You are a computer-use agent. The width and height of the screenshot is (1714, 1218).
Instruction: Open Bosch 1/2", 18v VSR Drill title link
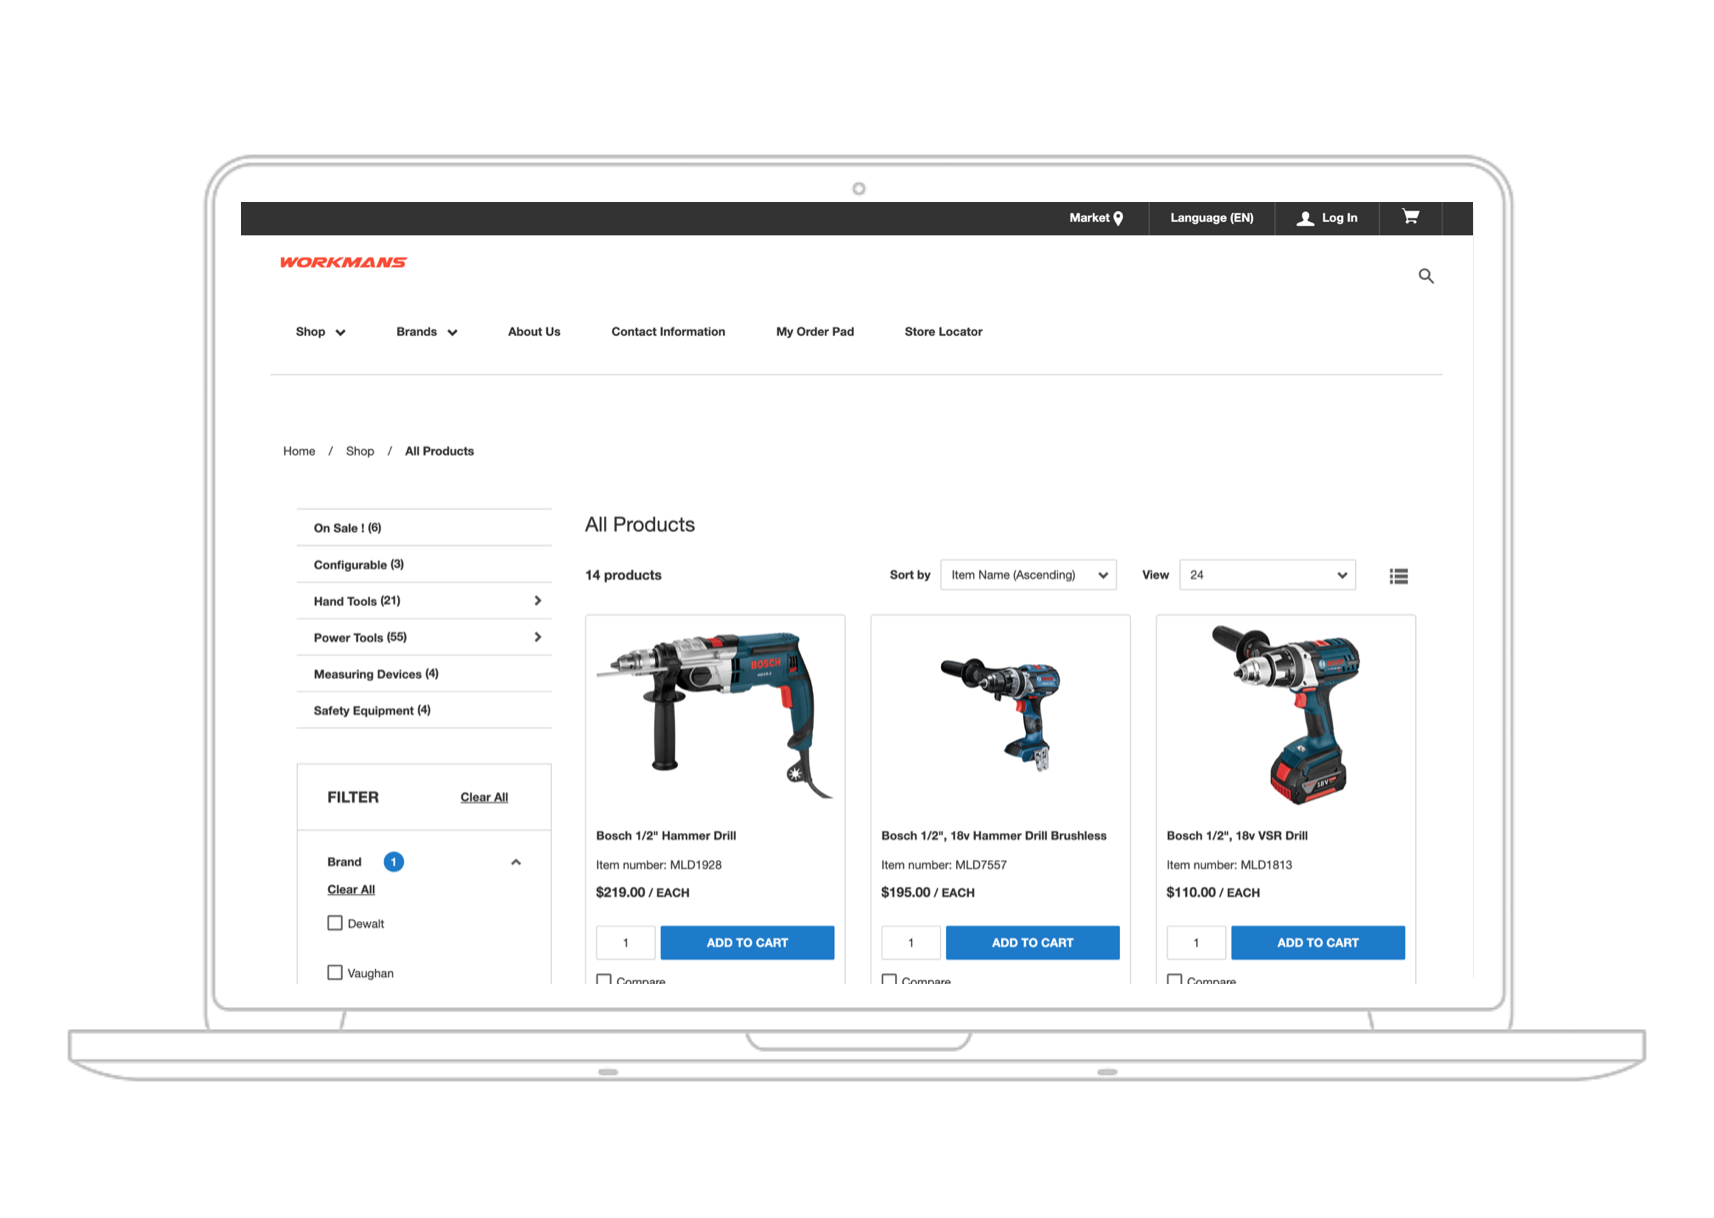(x=1237, y=836)
